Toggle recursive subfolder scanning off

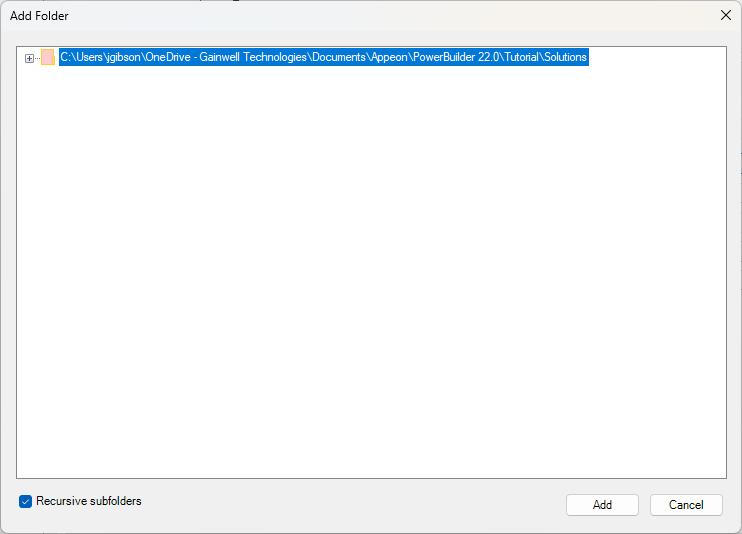[26, 501]
